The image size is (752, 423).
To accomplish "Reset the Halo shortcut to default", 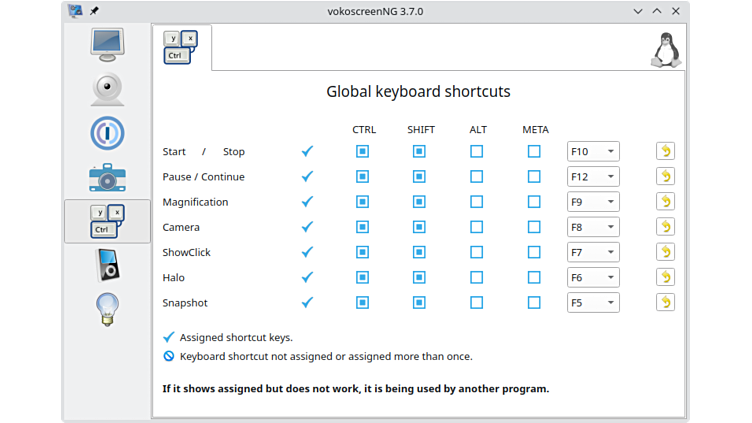I will (665, 277).
